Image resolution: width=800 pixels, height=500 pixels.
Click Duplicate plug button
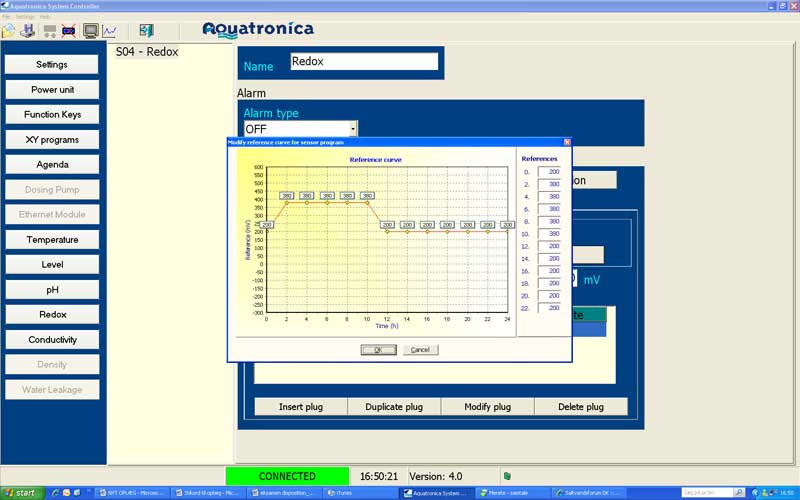tap(394, 407)
